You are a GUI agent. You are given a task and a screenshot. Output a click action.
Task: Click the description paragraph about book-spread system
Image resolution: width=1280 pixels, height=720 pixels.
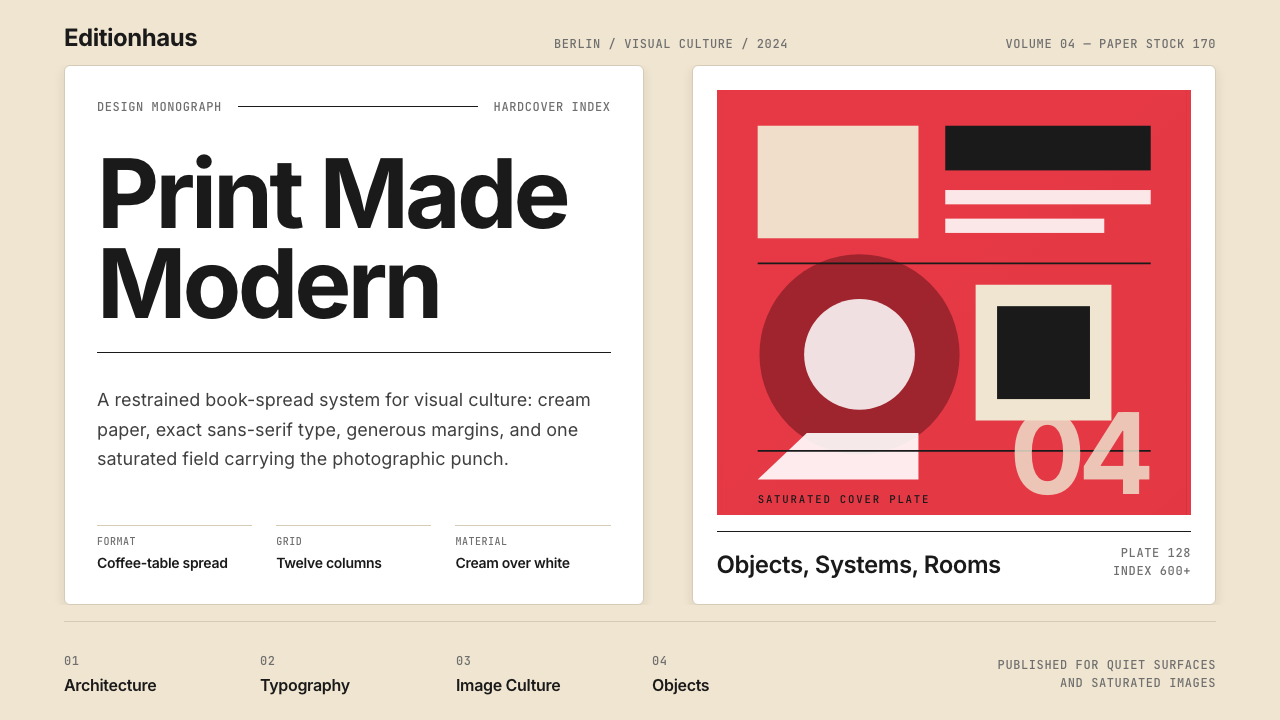click(344, 429)
